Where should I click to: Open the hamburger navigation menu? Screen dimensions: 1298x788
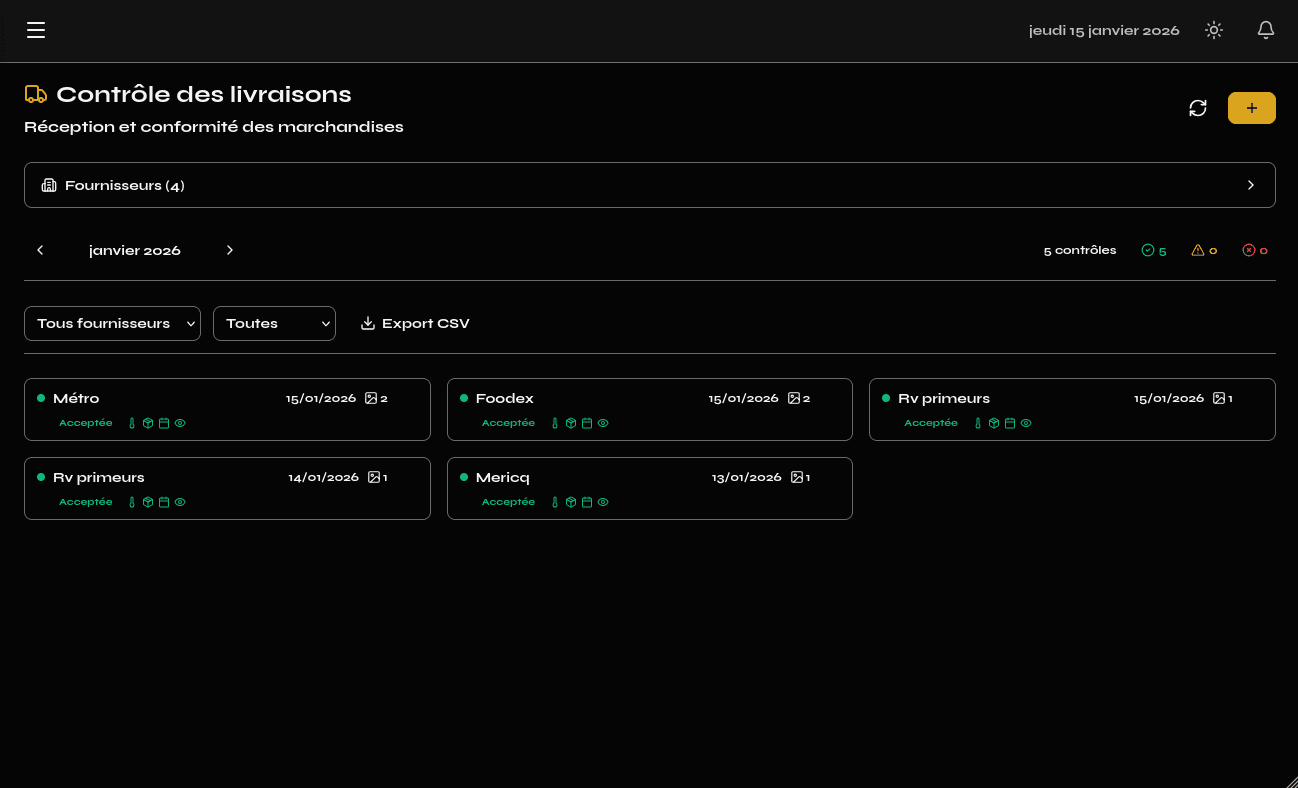(x=36, y=30)
